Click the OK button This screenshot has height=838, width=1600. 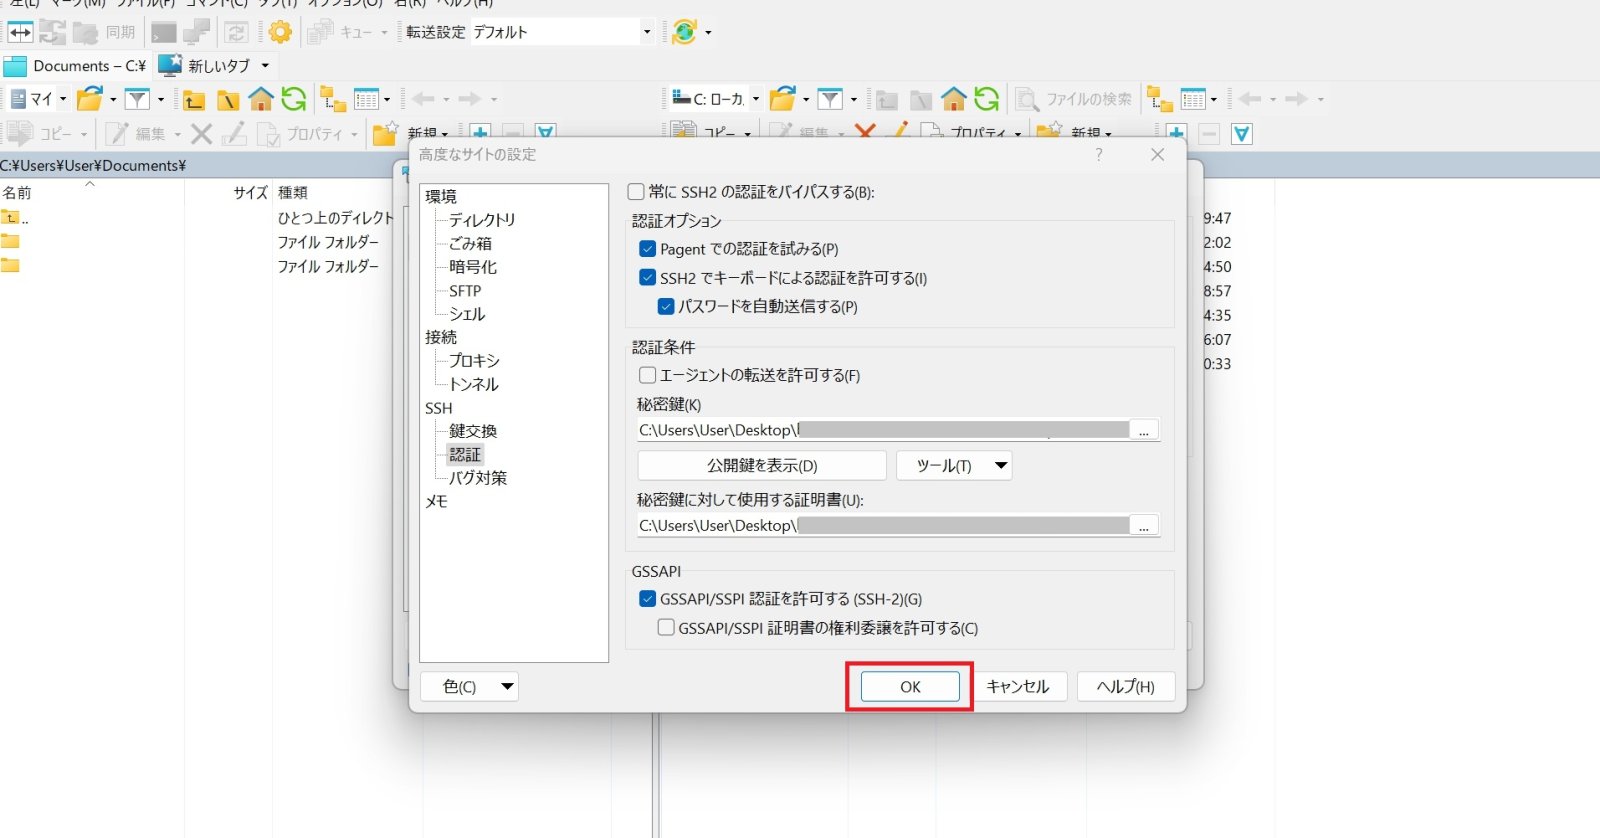910,686
